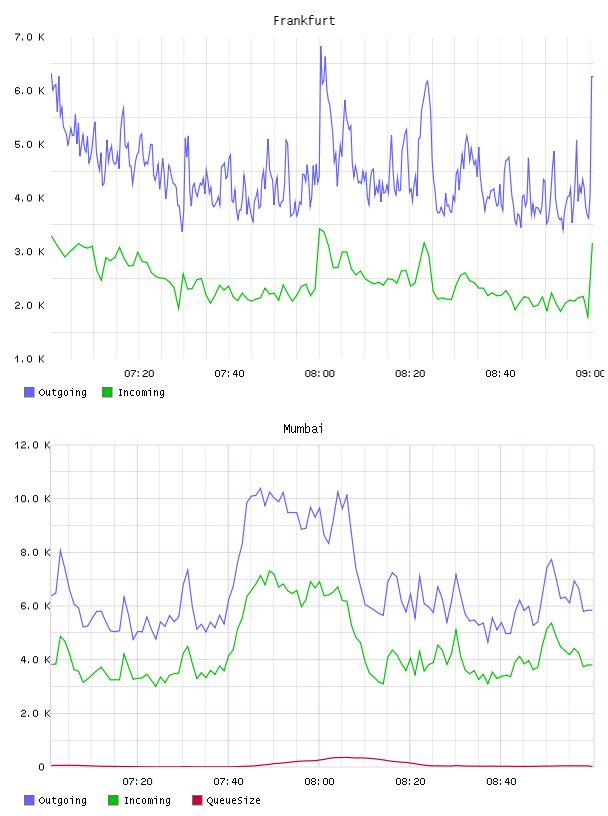608x816 pixels.
Task: Click the 2.0 K axis label in Mumbai chart
Action: tap(35, 713)
